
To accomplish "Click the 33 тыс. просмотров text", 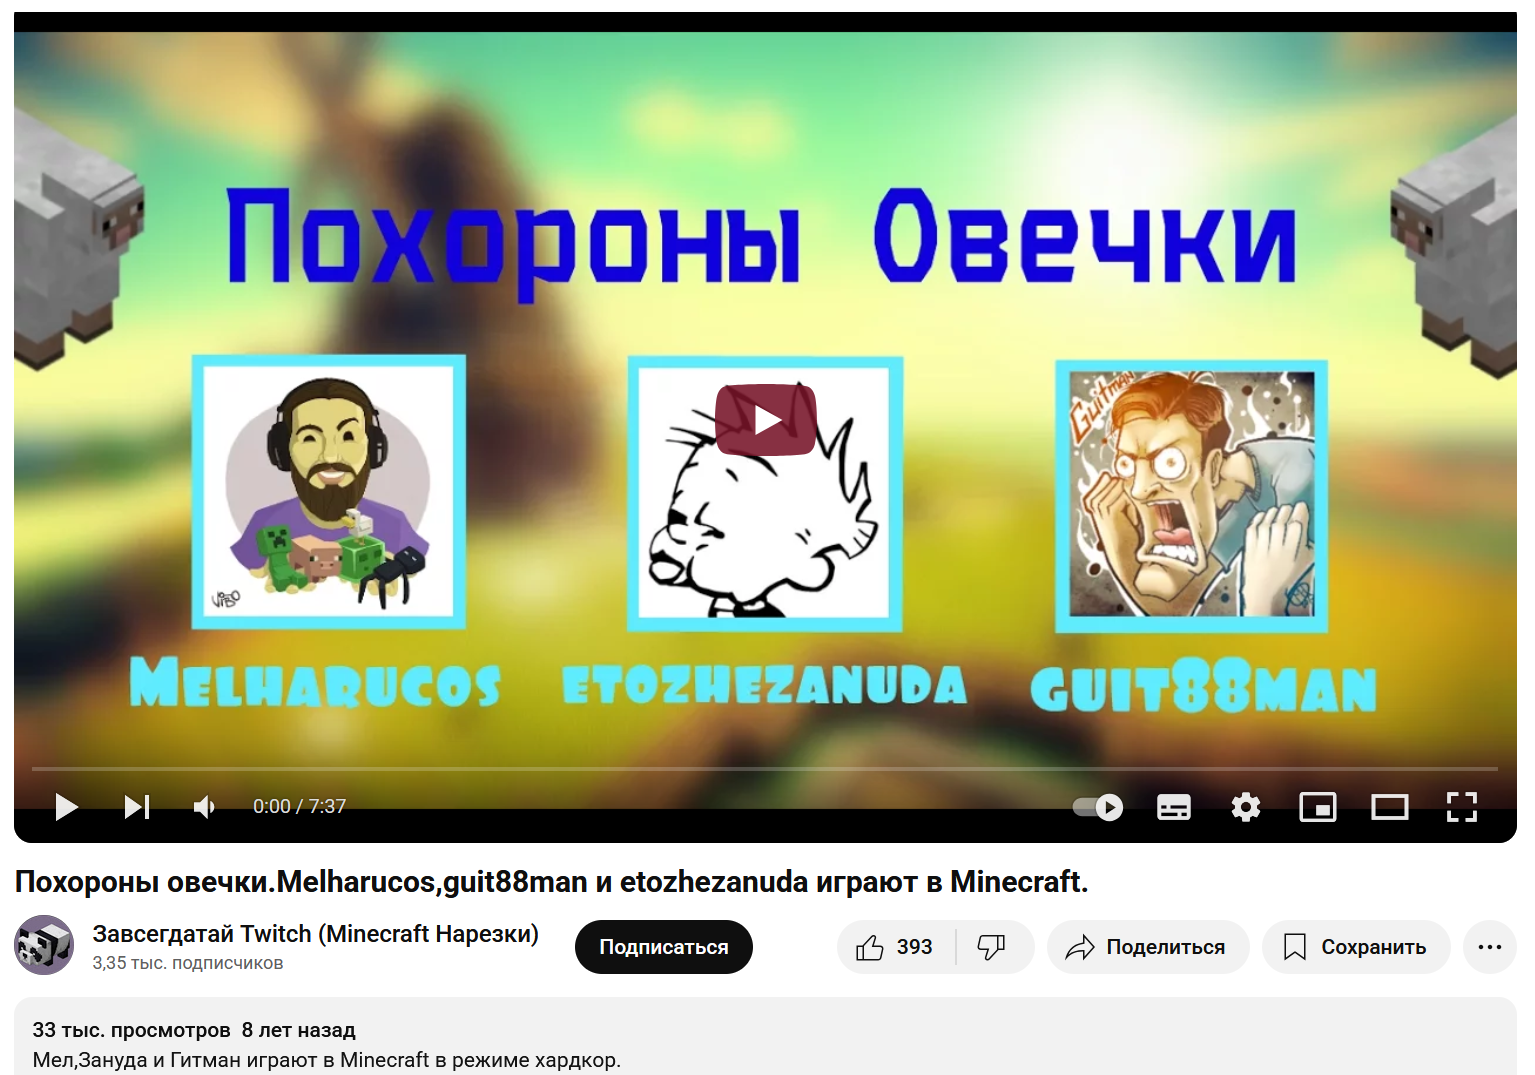I will point(131,1030).
